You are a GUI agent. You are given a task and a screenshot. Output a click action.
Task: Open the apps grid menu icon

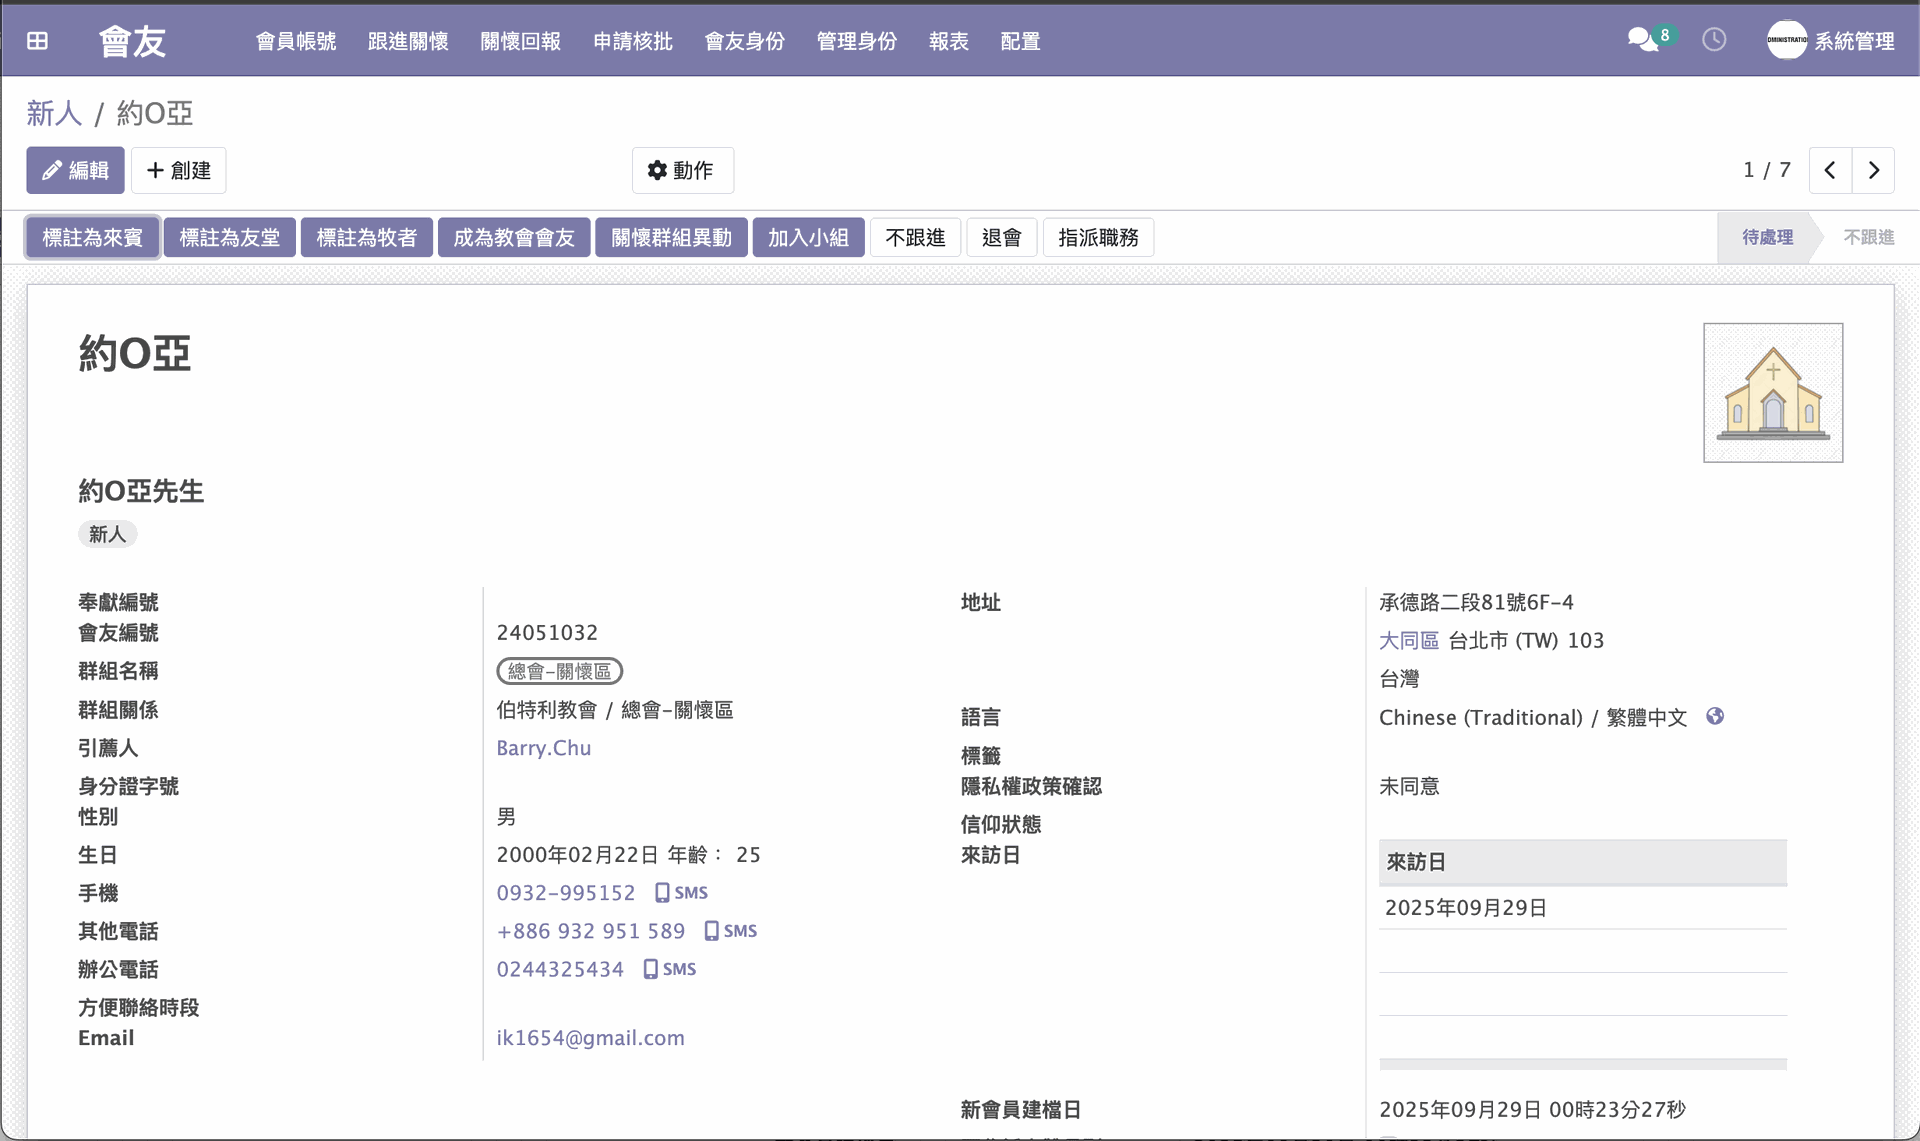tap(37, 41)
